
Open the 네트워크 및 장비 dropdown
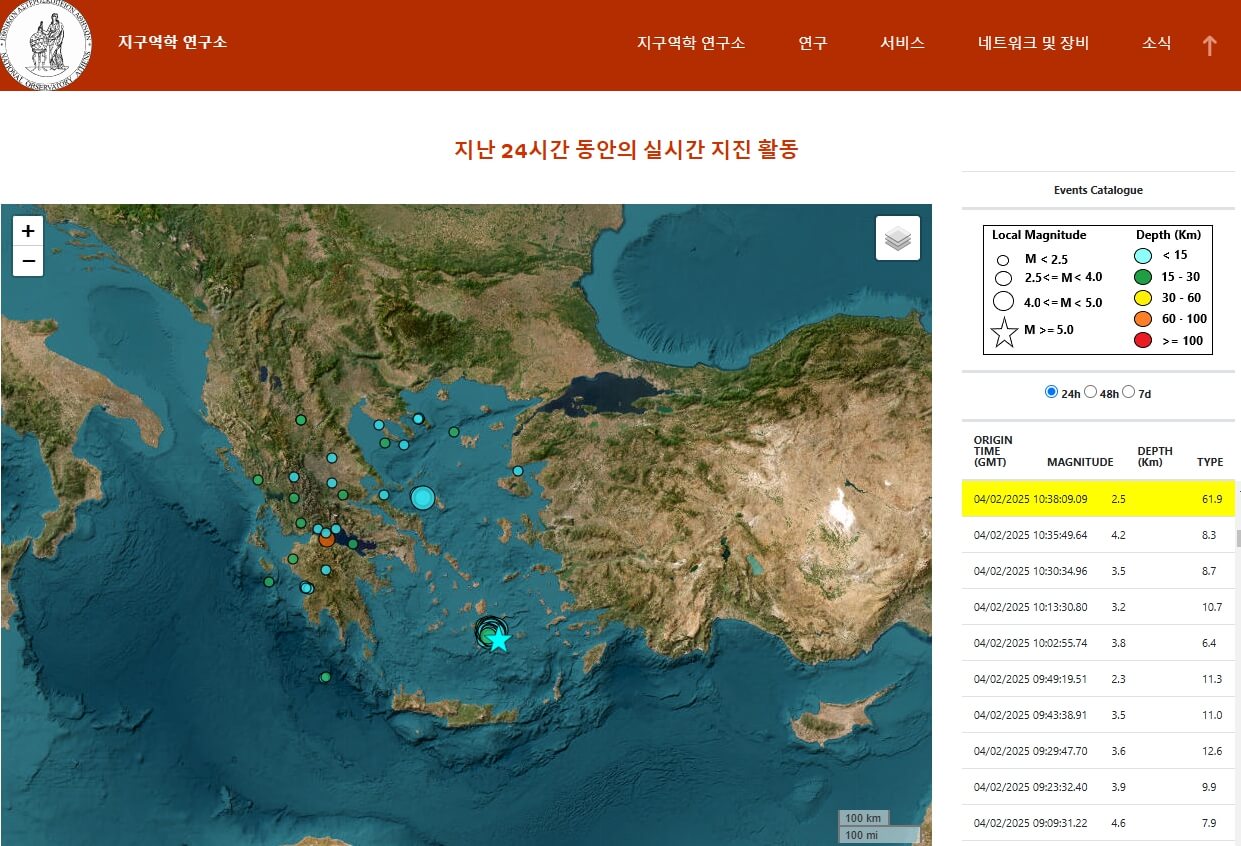(1033, 43)
